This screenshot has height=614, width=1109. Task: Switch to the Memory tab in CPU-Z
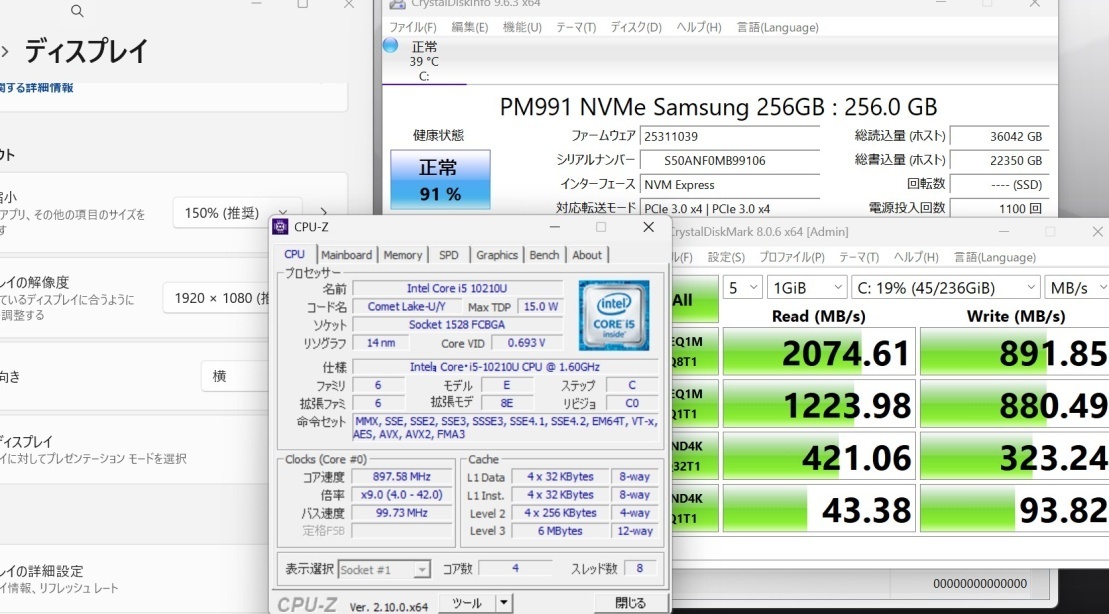pos(403,255)
